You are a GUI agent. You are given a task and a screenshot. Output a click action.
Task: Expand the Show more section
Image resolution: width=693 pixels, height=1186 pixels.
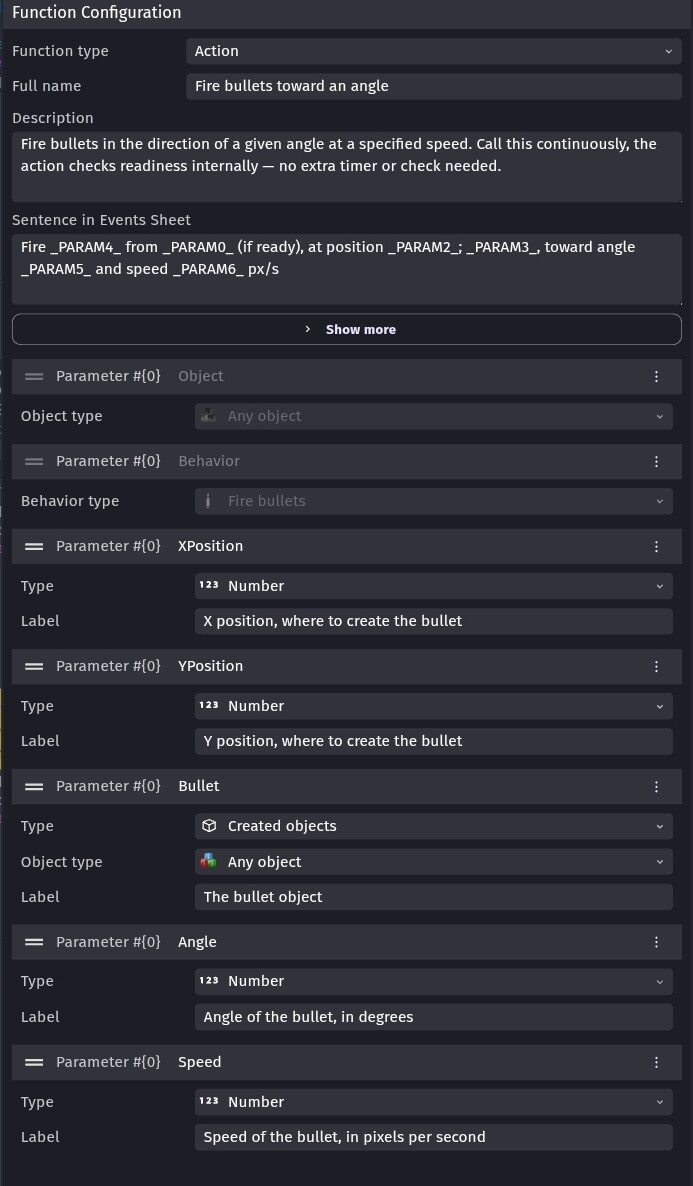pos(347,329)
